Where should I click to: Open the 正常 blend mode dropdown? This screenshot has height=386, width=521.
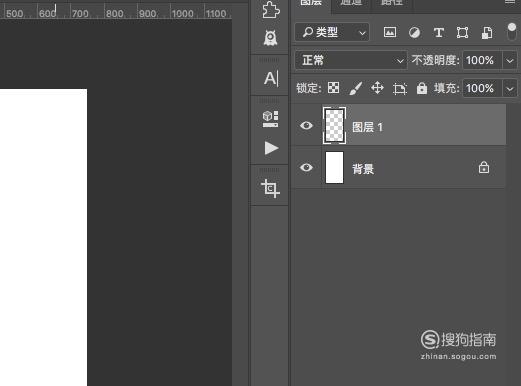(351, 60)
